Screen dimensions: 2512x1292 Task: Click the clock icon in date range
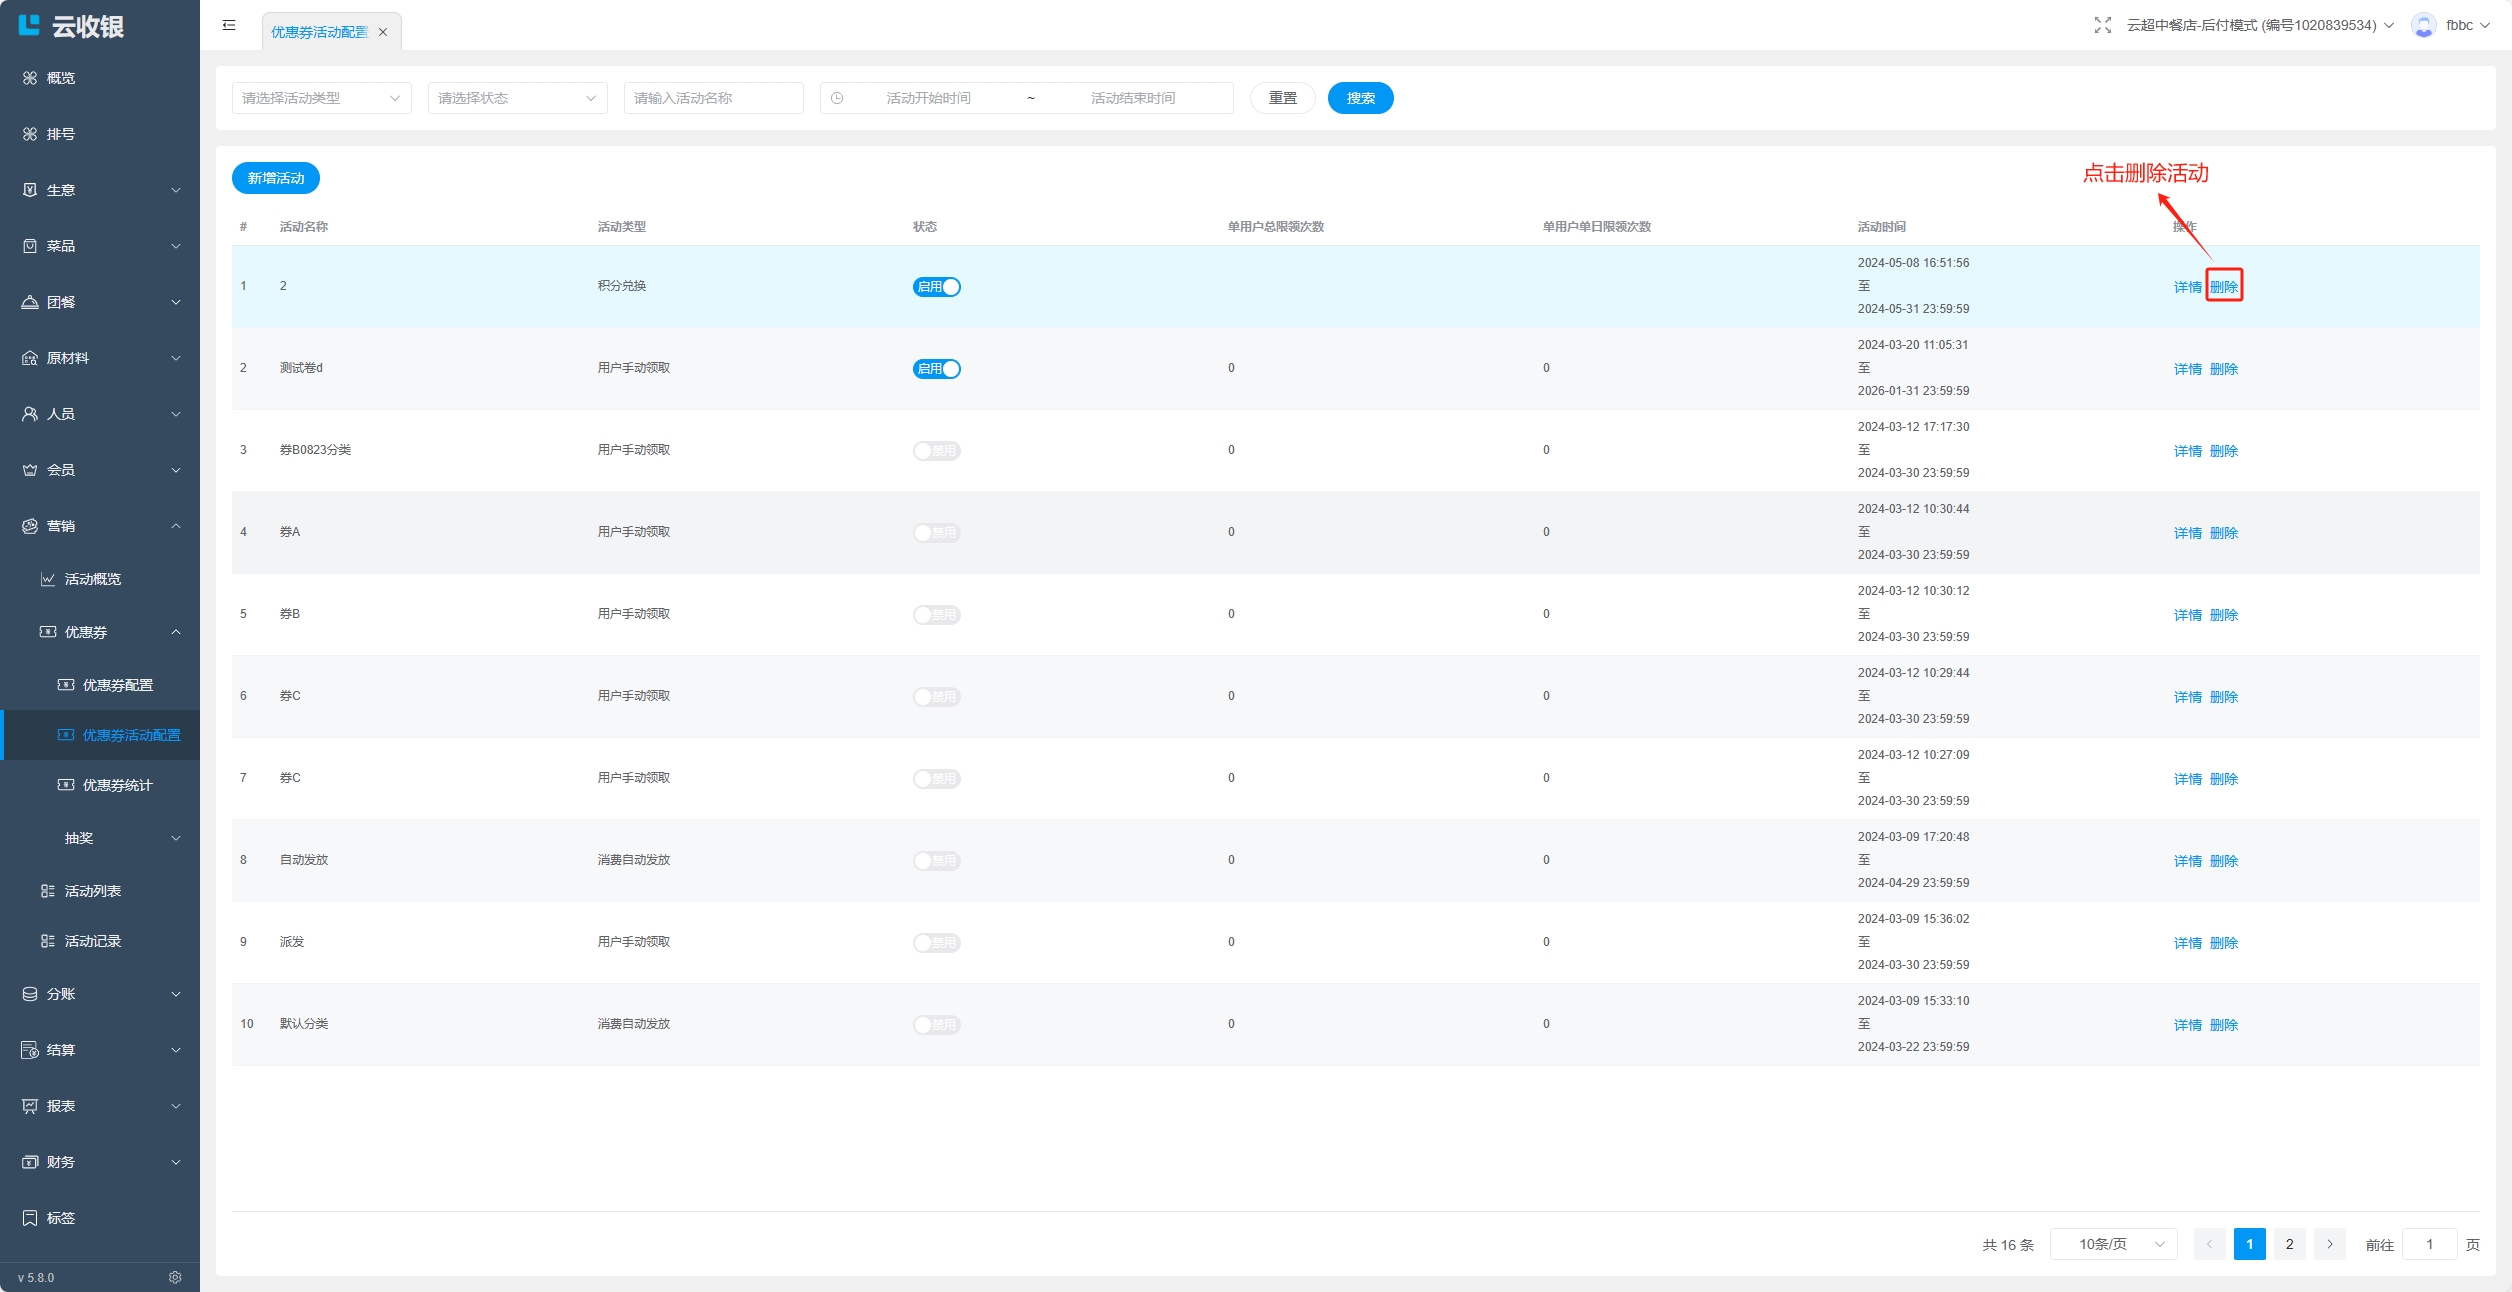point(837,98)
